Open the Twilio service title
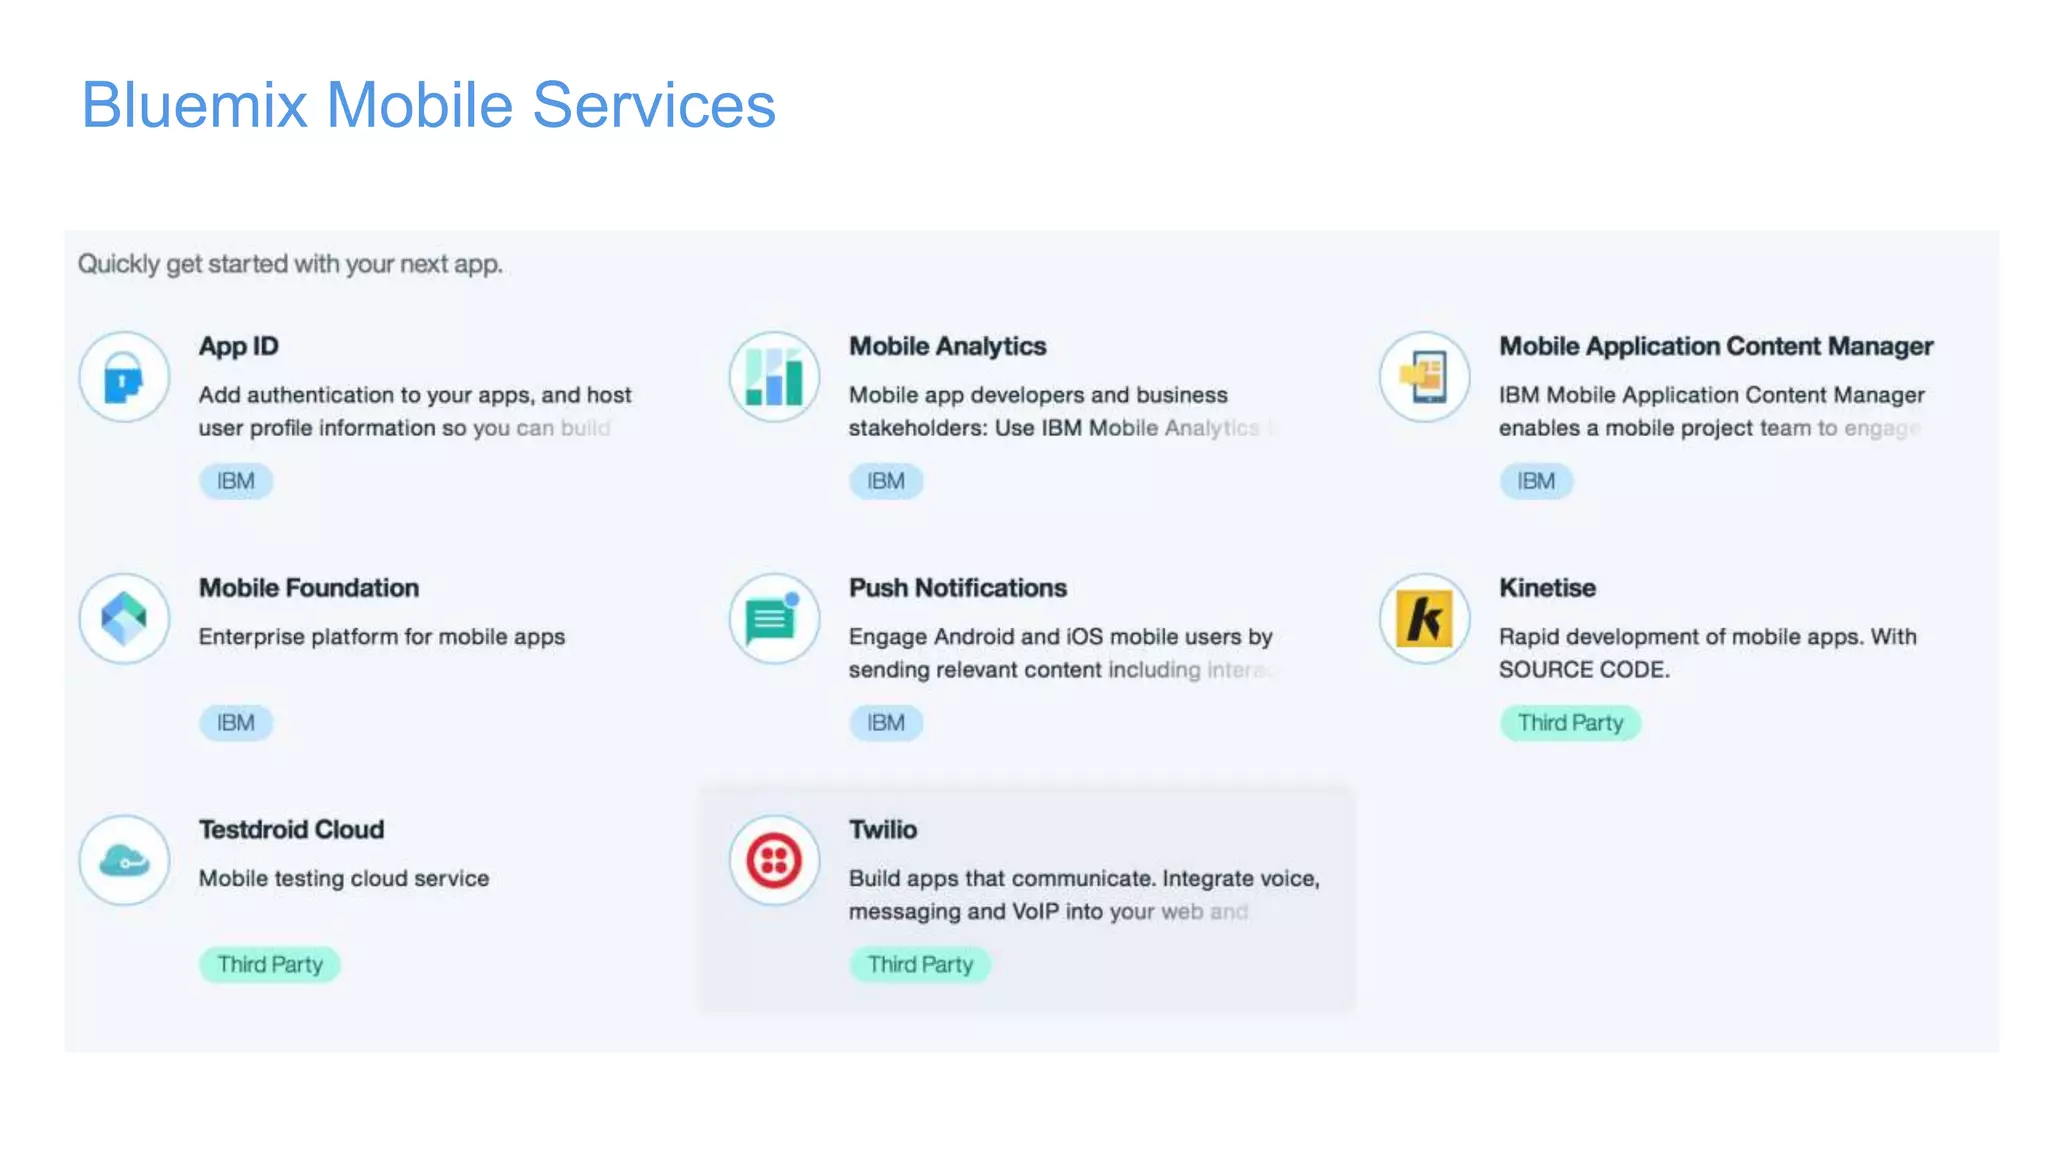The width and height of the screenshot is (2048, 1152). click(x=882, y=830)
